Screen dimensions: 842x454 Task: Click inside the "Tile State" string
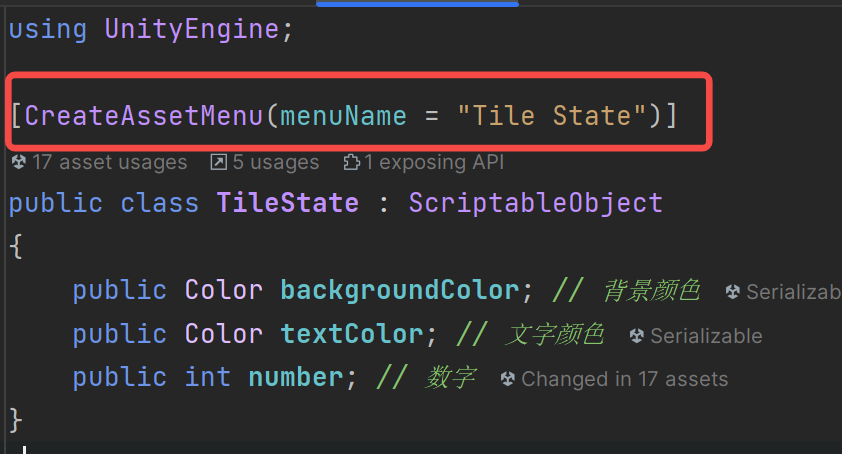tap(552, 115)
